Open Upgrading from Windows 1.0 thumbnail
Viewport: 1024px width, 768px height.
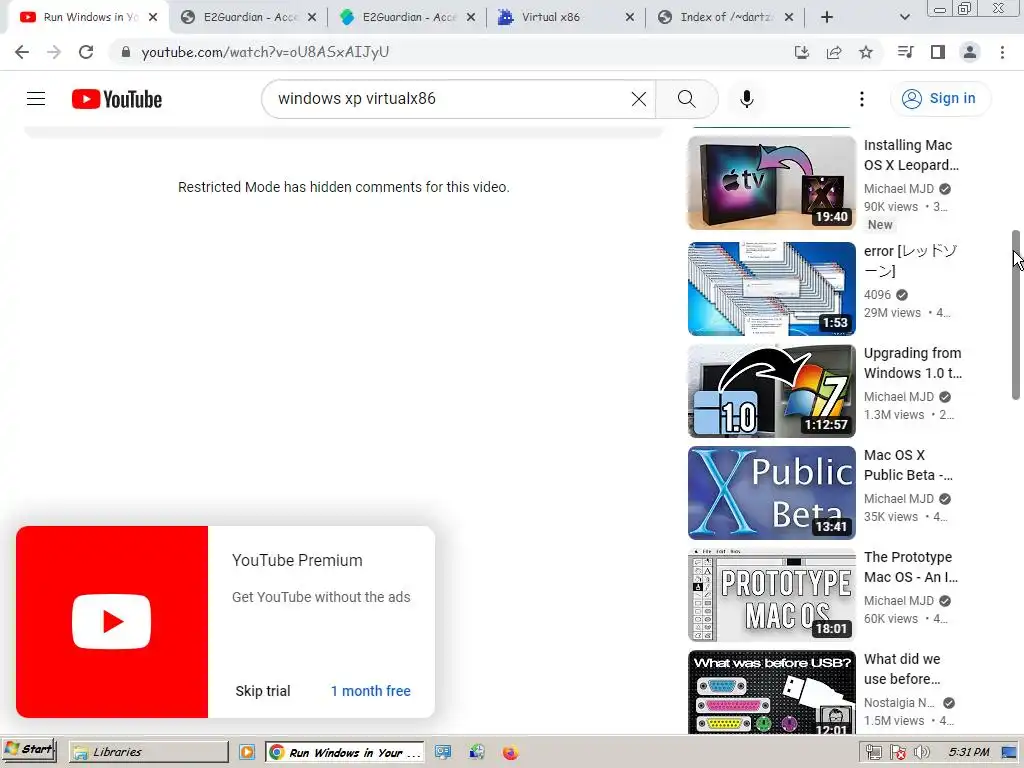point(771,391)
